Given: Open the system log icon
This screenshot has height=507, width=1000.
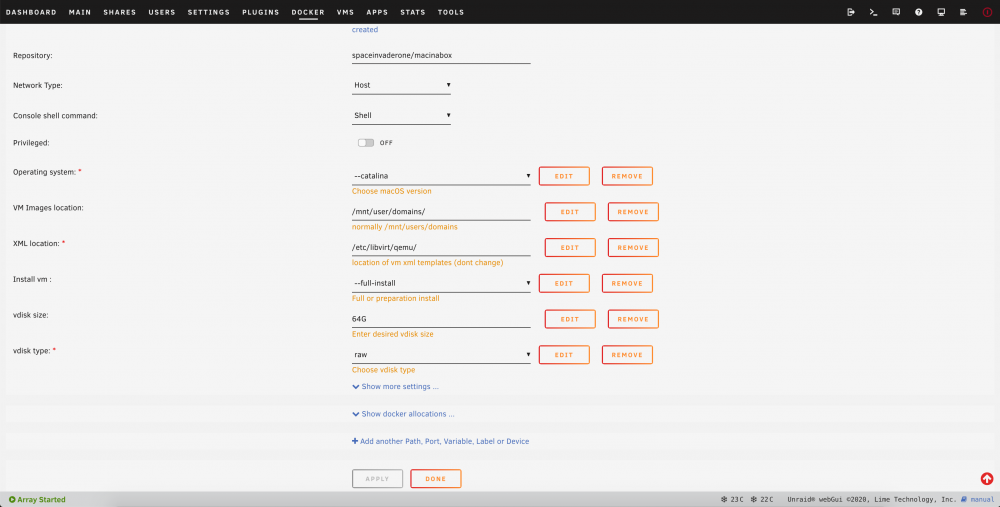Looking at the screenshot, I should point(963,12).
